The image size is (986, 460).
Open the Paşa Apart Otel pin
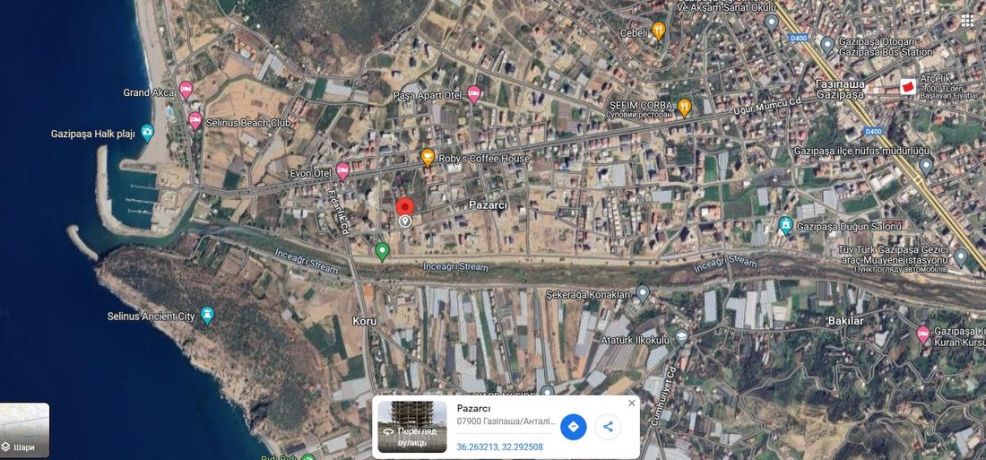coord(474,94)
